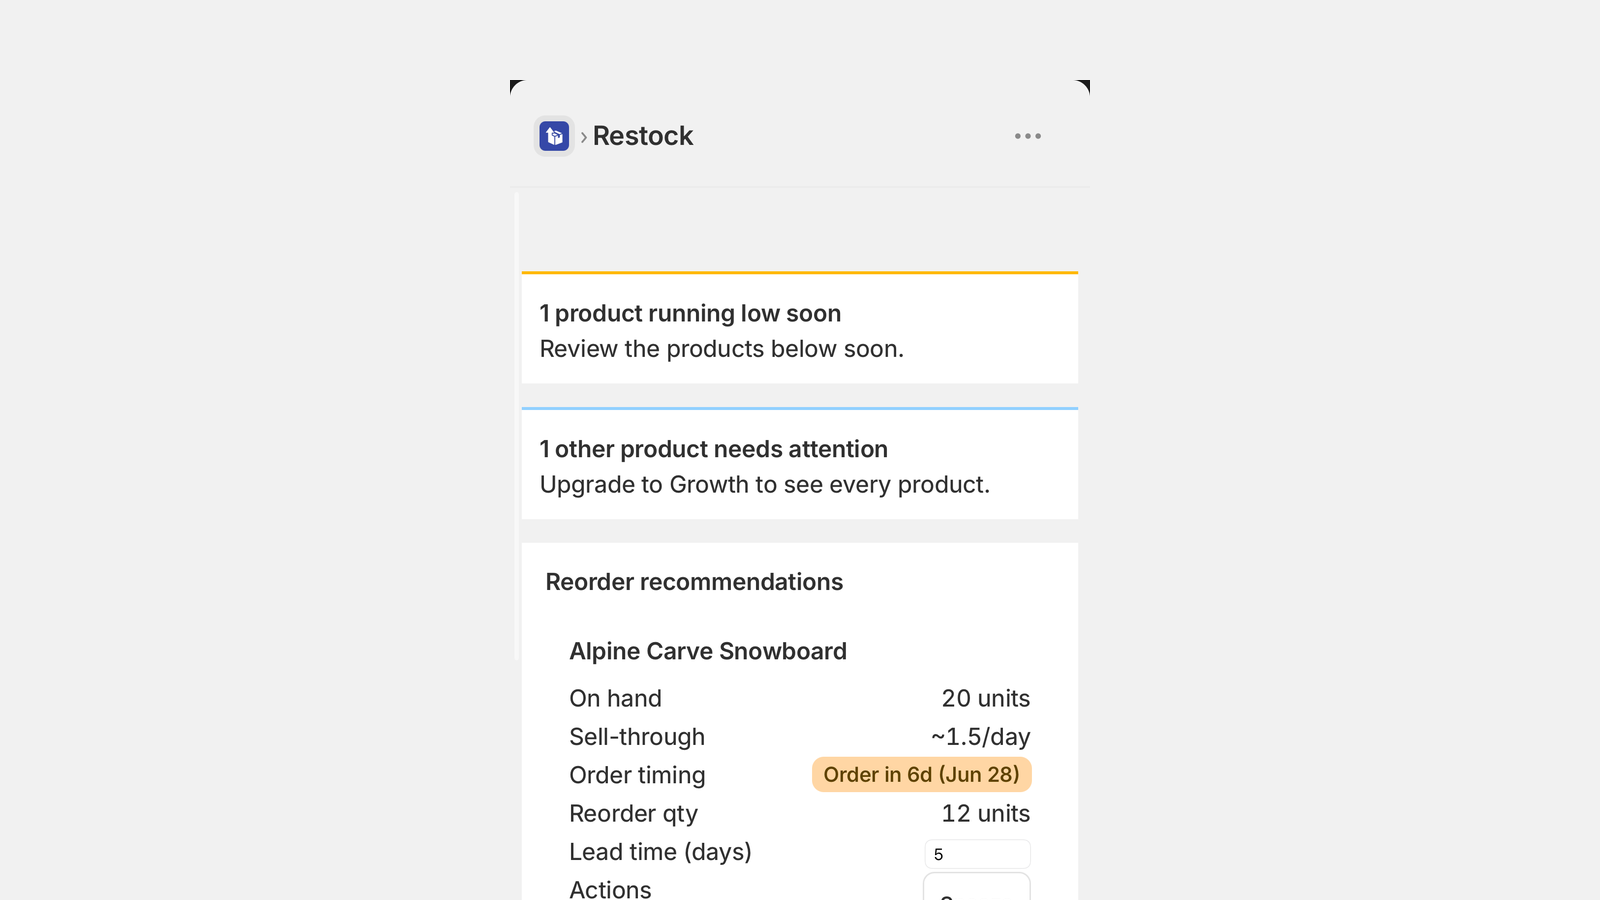Click the Lead time (days) label
Screen dimensions: 1600x900
click(x=660, y=852)
